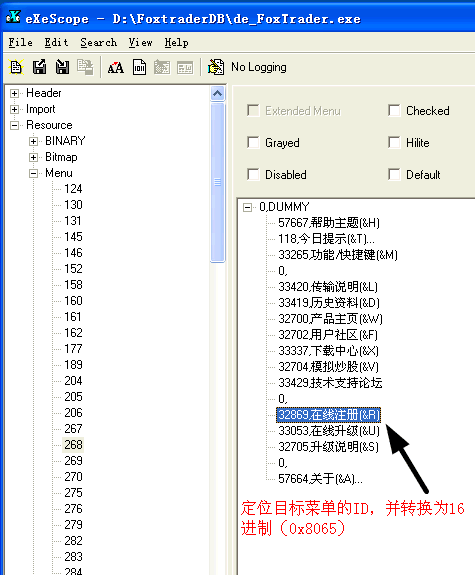Select item 32869,在线注册(&R)
Viewport: 475px width, 575px height.
[329, 415]
